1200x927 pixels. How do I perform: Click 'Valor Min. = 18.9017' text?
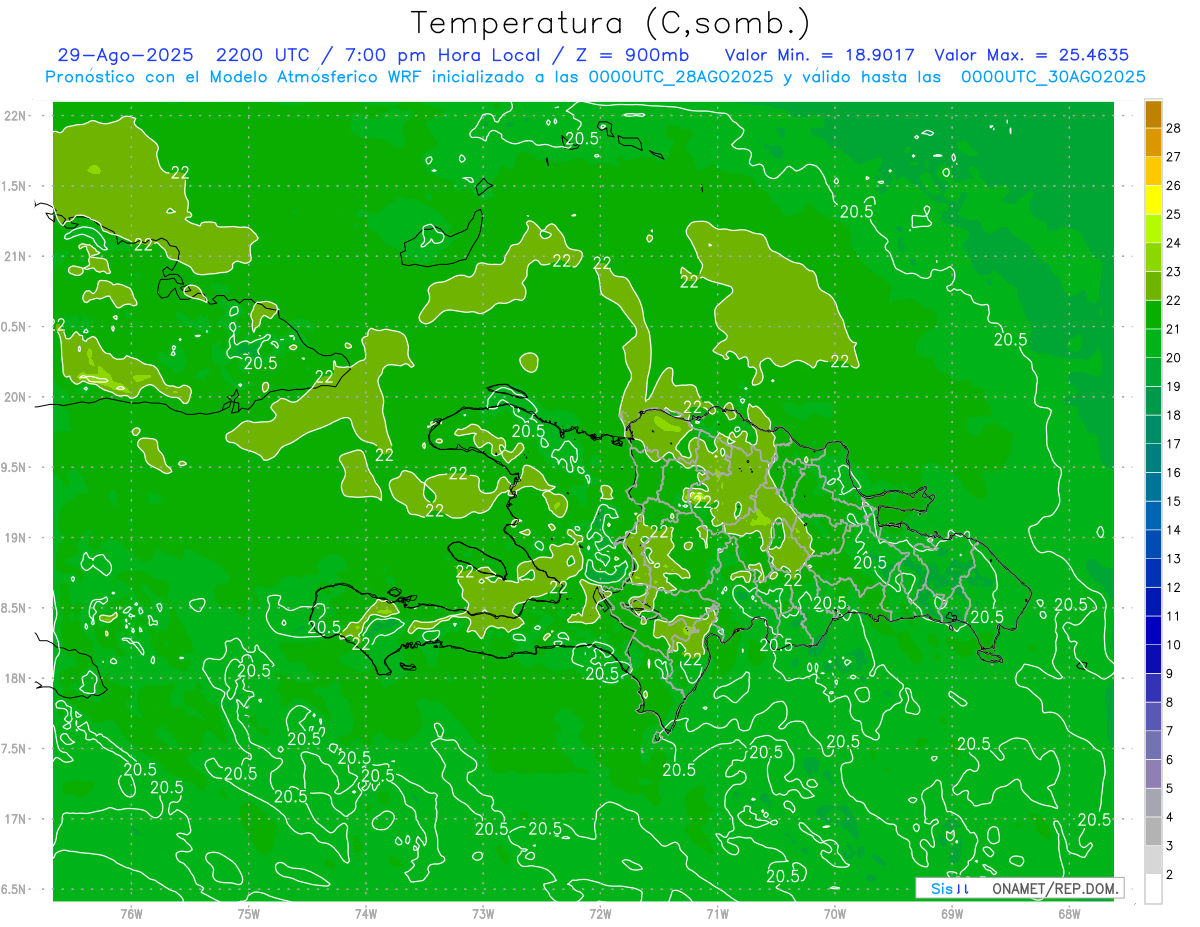coord(820,56)
